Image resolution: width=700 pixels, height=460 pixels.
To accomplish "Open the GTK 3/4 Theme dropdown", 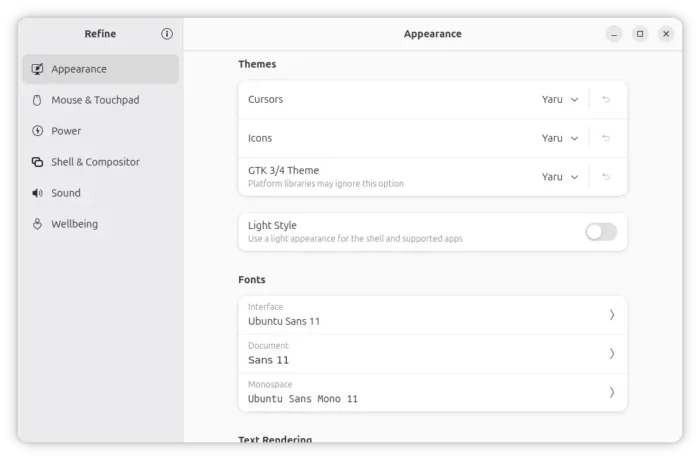I will click(560, 177).
